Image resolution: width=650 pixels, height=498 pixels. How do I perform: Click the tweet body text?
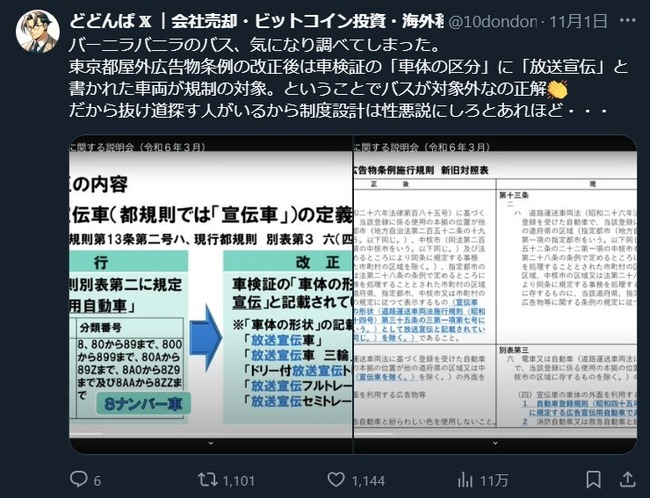[x=348, y=78]
